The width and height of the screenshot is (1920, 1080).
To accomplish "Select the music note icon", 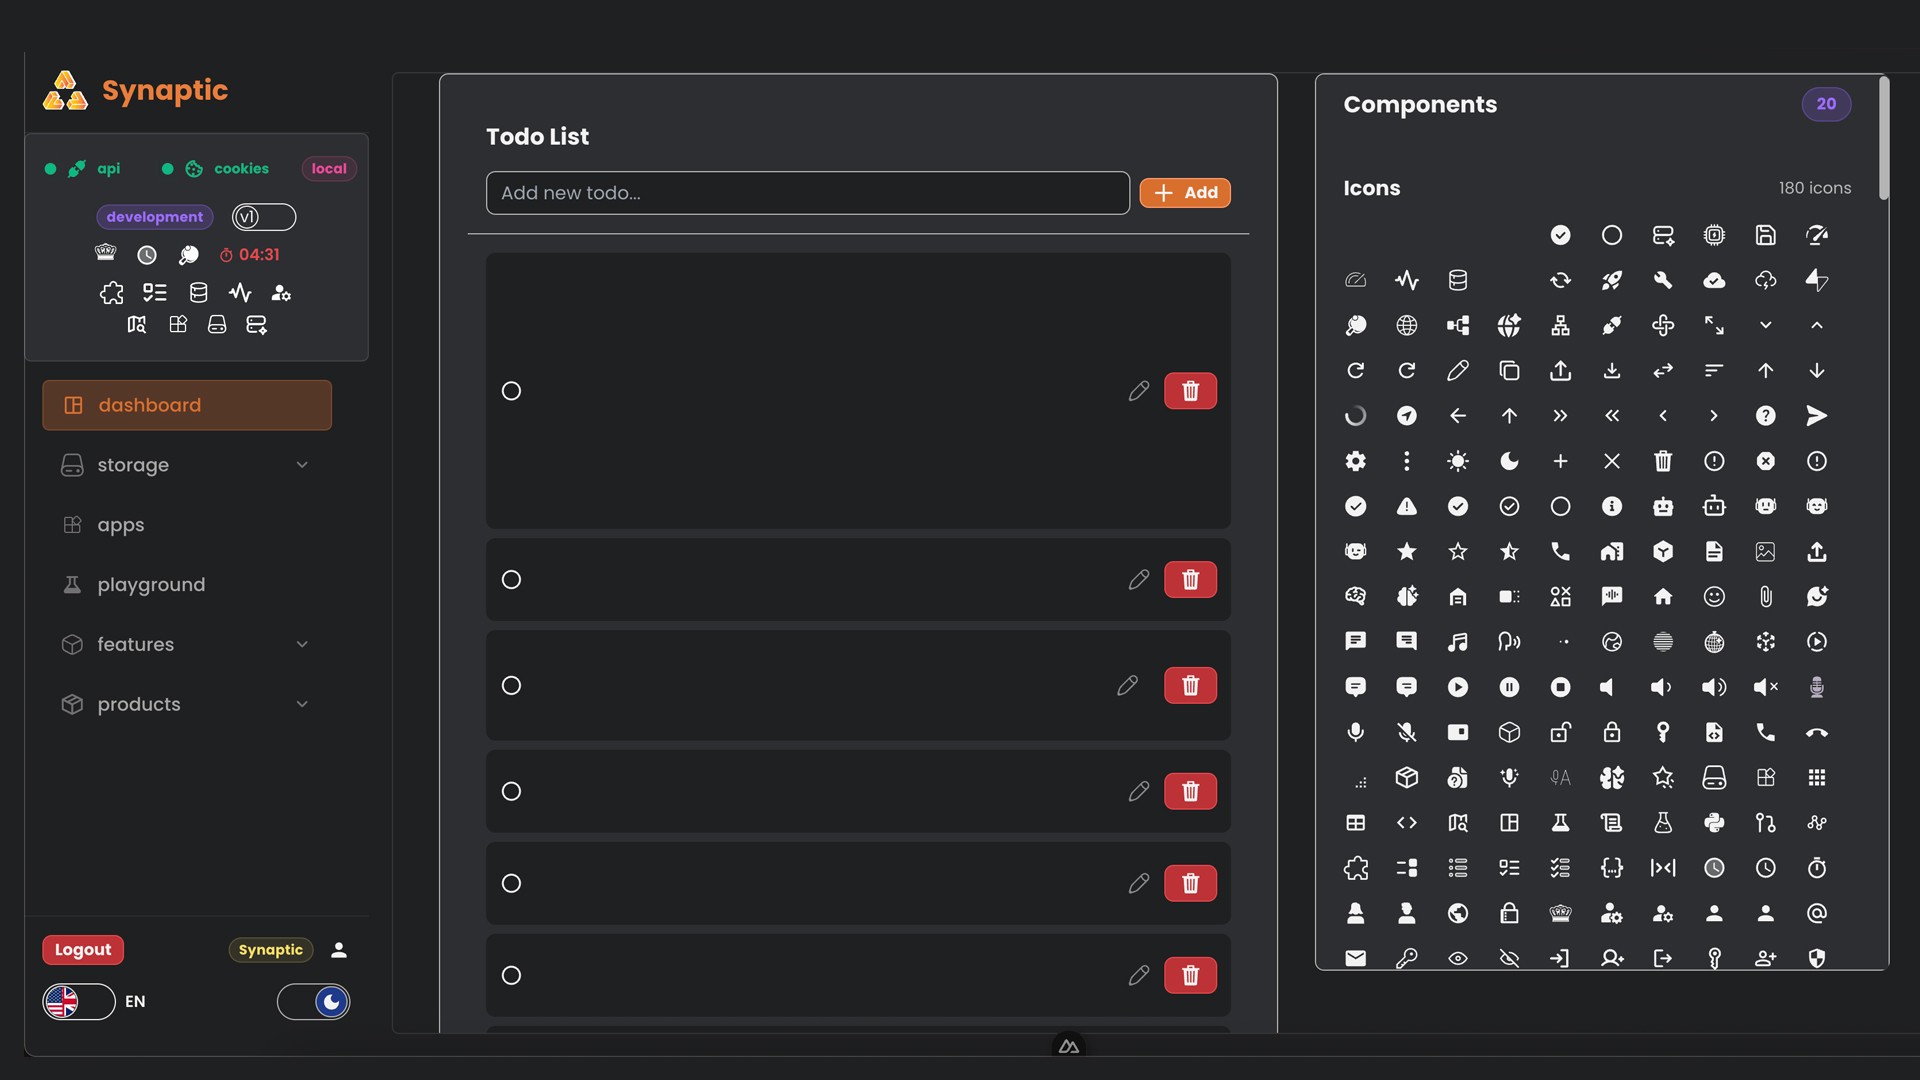I will (x=1457, y=642).
